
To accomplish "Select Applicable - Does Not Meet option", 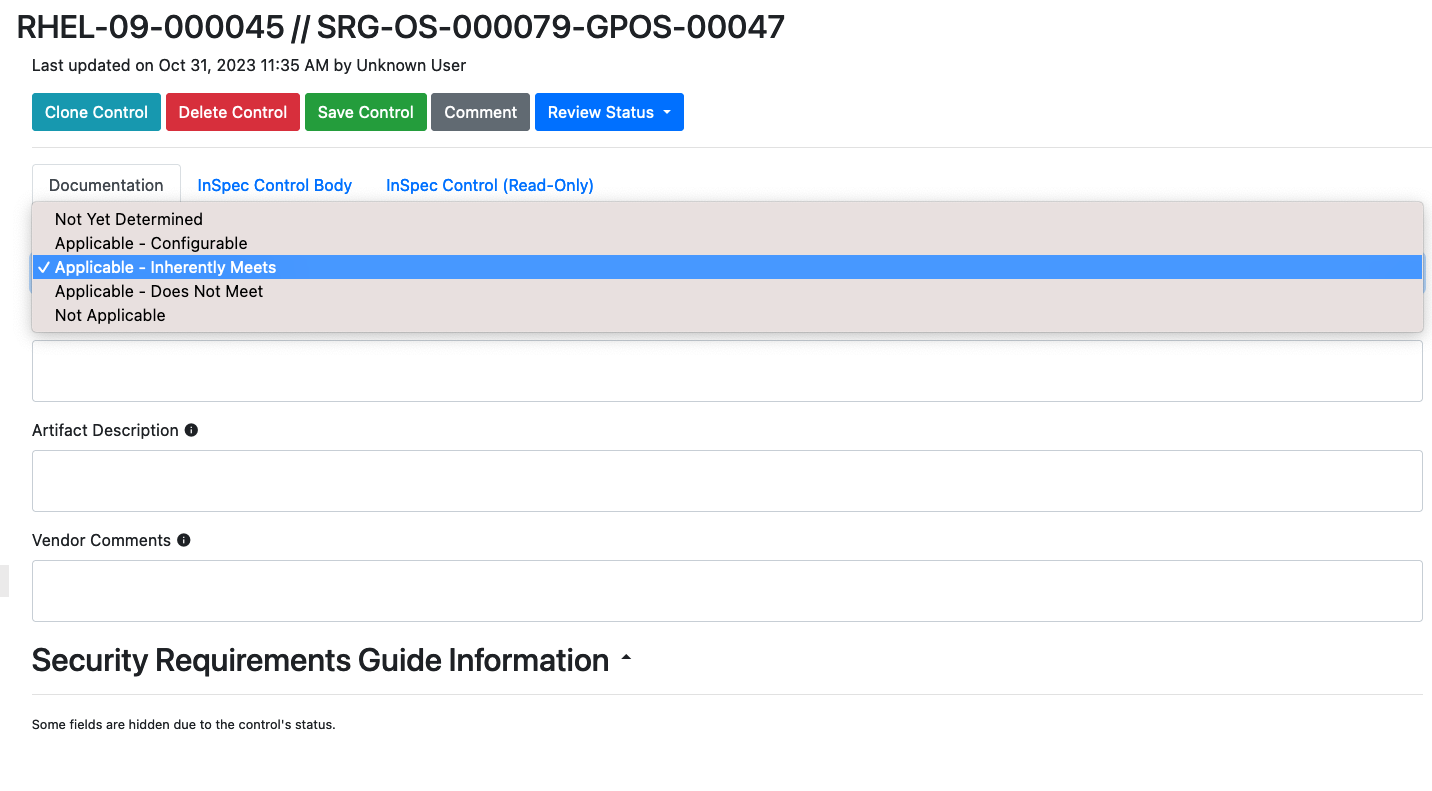I will click(x=727, y=291).
